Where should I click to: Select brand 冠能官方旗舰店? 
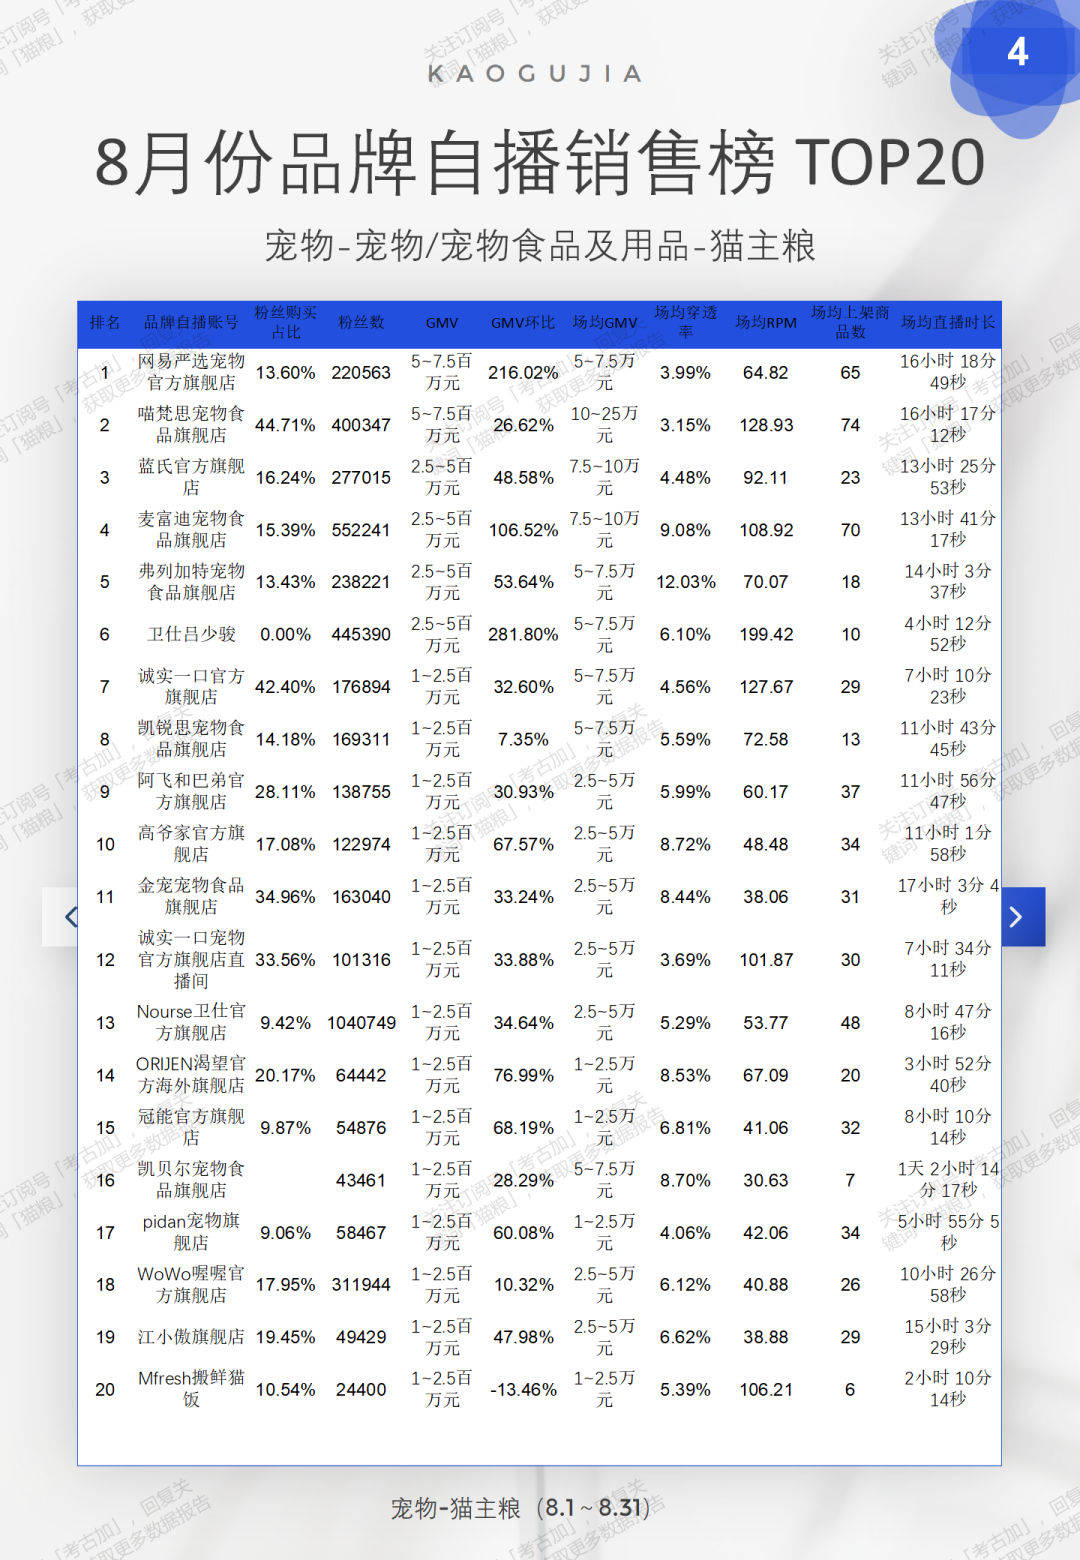point(191,1128)
